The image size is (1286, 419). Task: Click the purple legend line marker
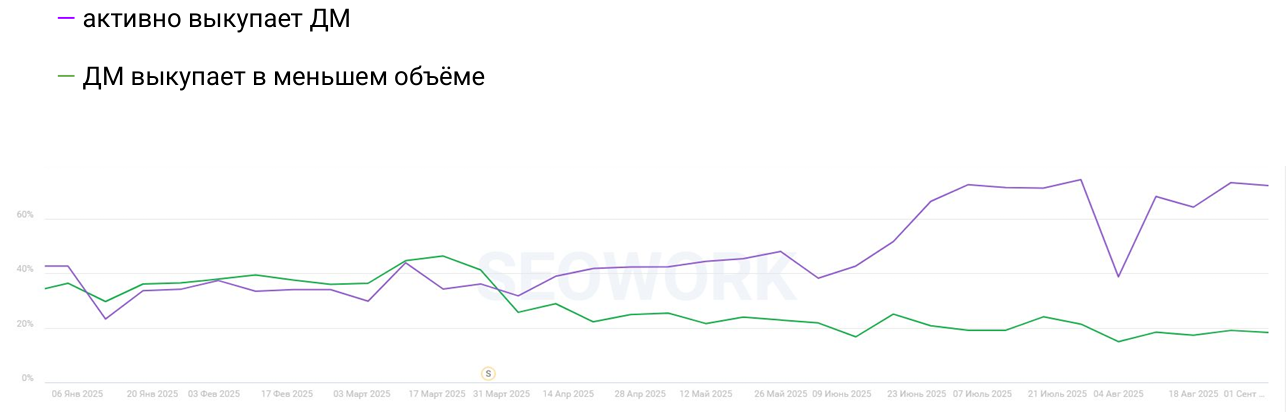(67, 18)
